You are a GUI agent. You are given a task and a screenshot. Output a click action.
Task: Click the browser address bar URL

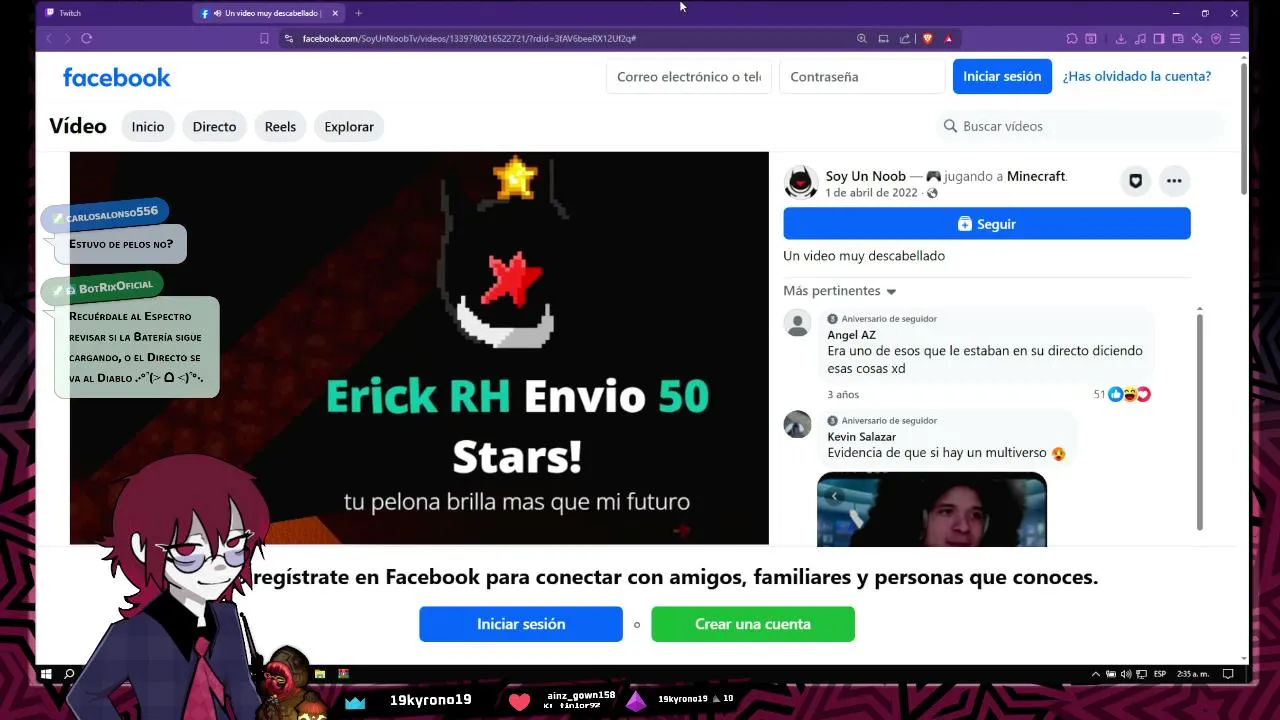coord(469,38)
